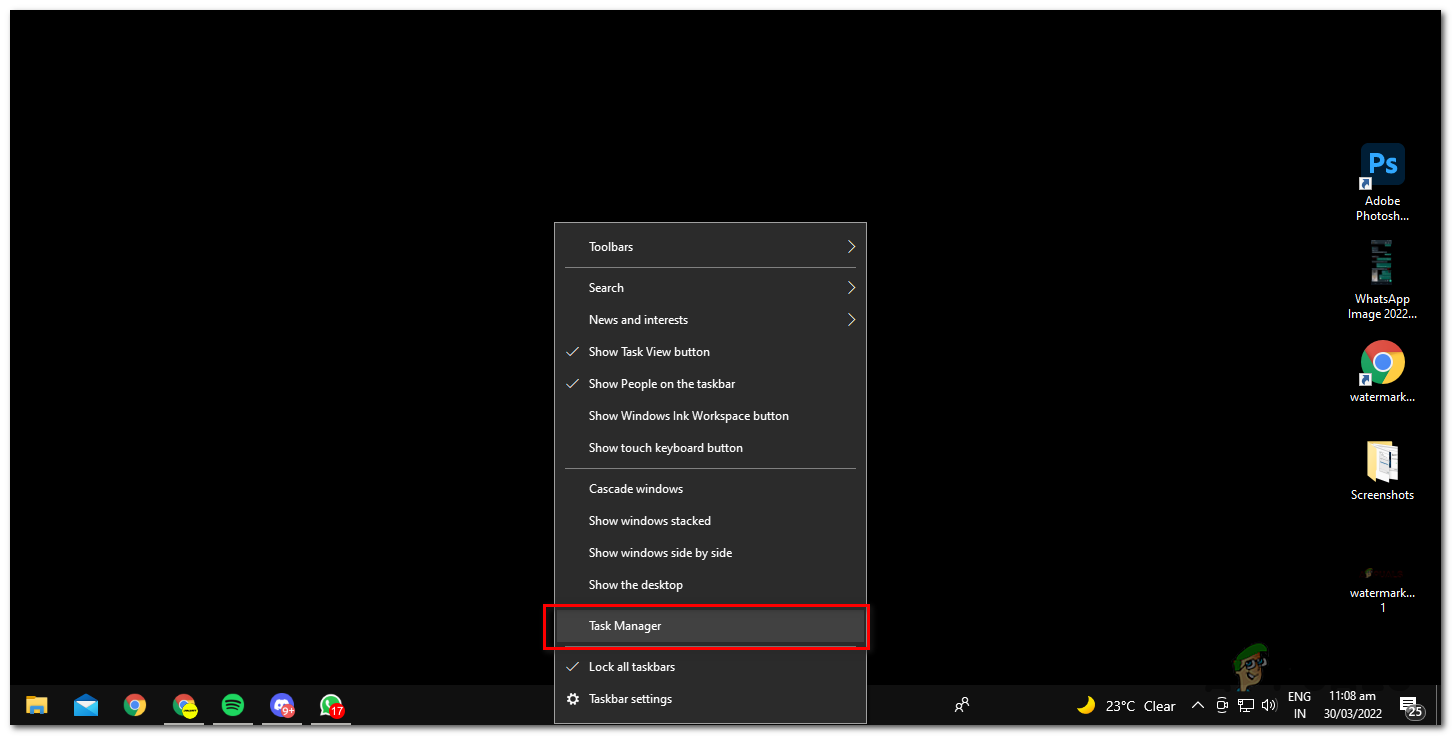Image resolution: width=1452 pixels, height=736 pixels.
Task: Open the News and interests submenu
Action: tap(638, 319)
